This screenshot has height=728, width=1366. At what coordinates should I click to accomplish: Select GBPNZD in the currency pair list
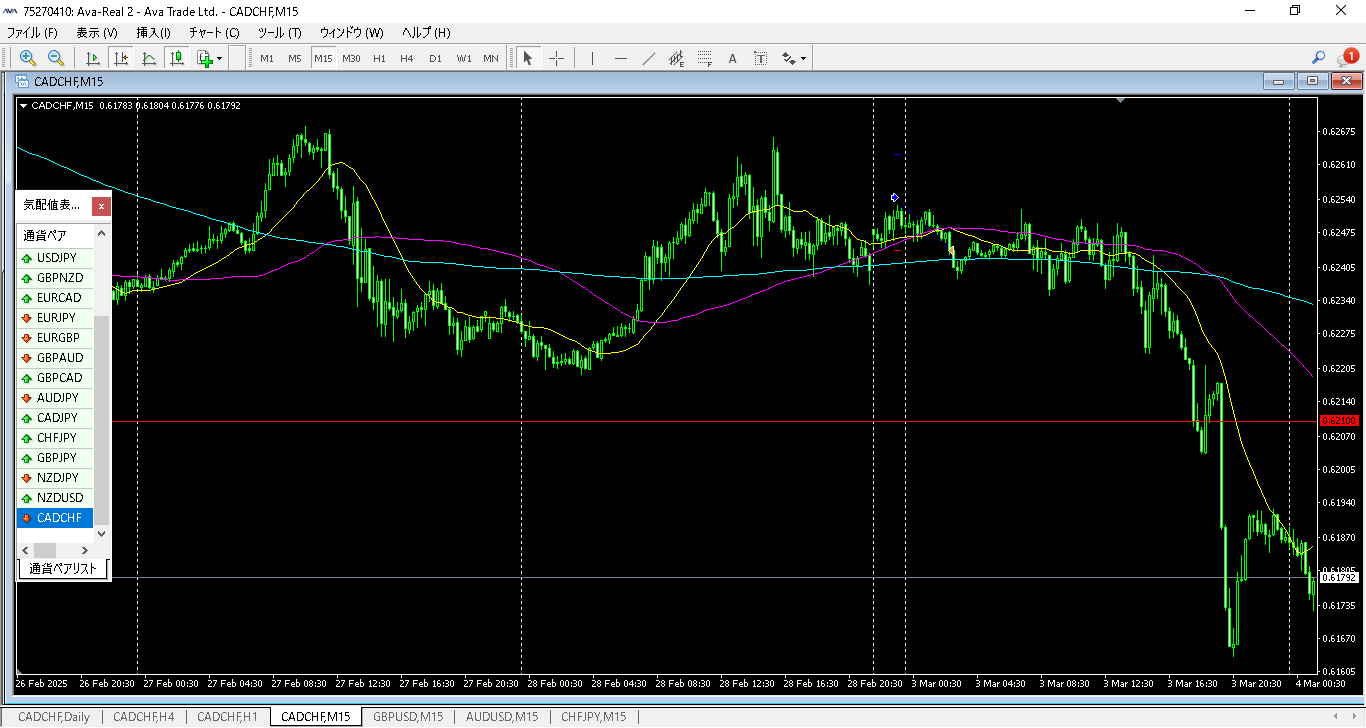[56, 278]
